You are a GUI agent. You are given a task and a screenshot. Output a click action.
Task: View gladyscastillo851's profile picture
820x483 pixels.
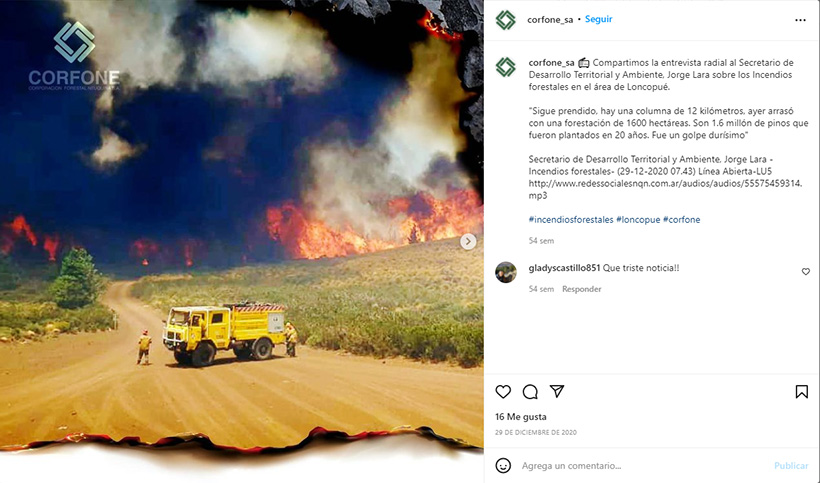[x=506, y=272]
